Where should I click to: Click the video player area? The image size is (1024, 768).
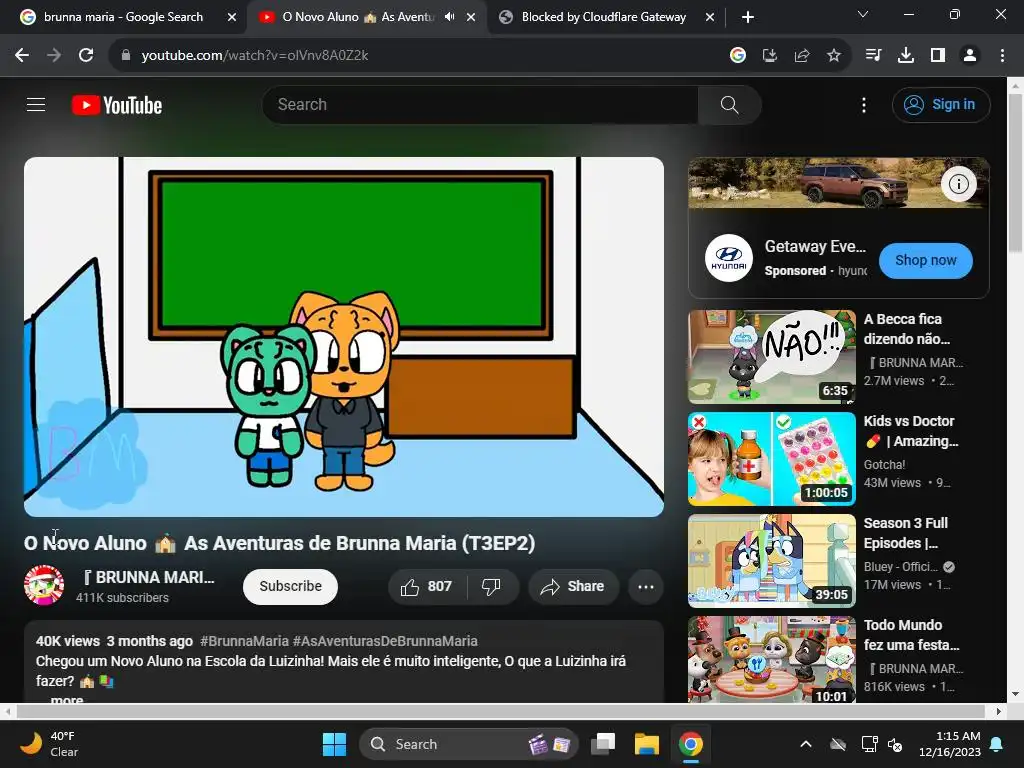click(x=344, y=336)
